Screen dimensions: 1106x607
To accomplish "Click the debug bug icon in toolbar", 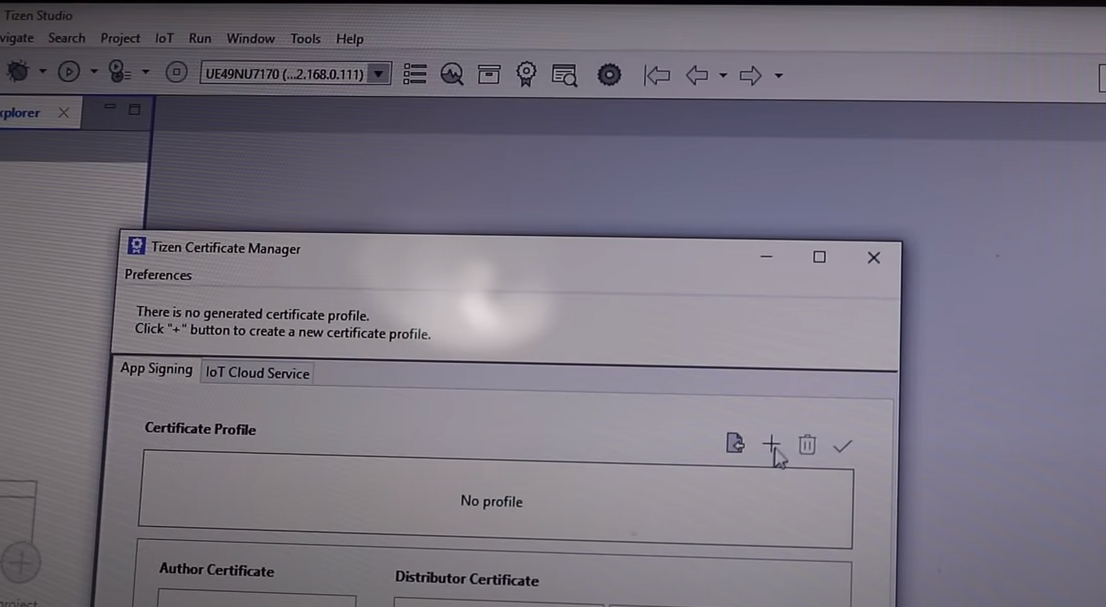I will pos(18,70).
